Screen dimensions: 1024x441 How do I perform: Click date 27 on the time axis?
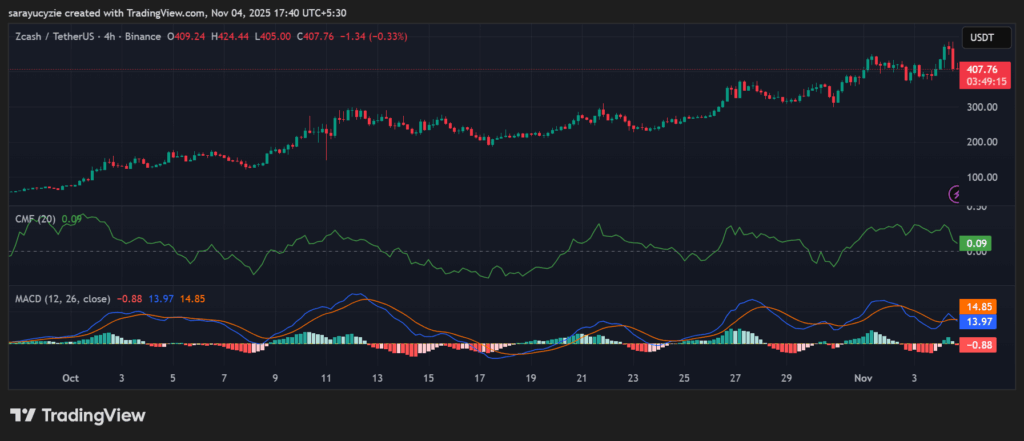[736, 379]
